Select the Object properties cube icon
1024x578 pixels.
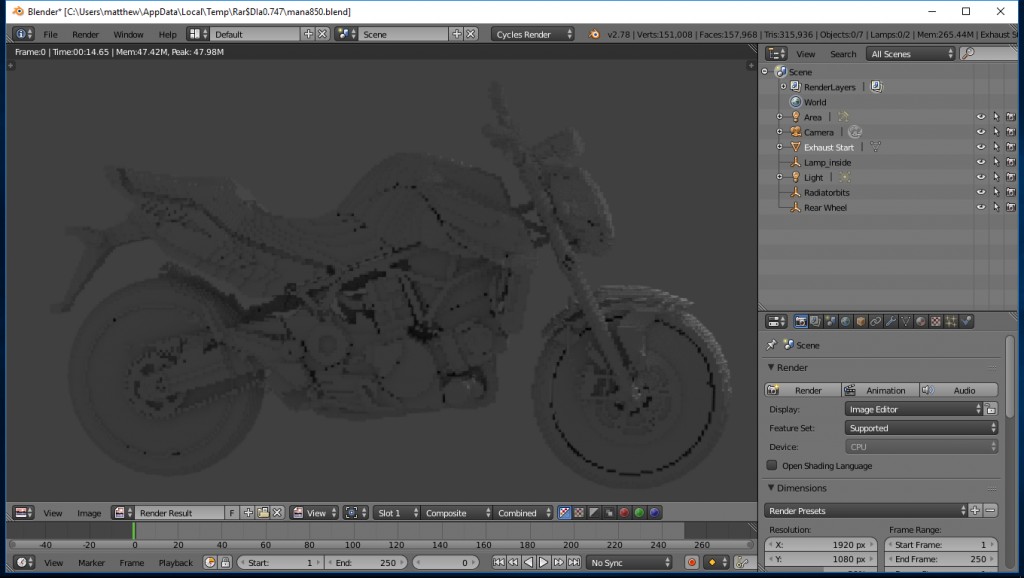[860, 320]
